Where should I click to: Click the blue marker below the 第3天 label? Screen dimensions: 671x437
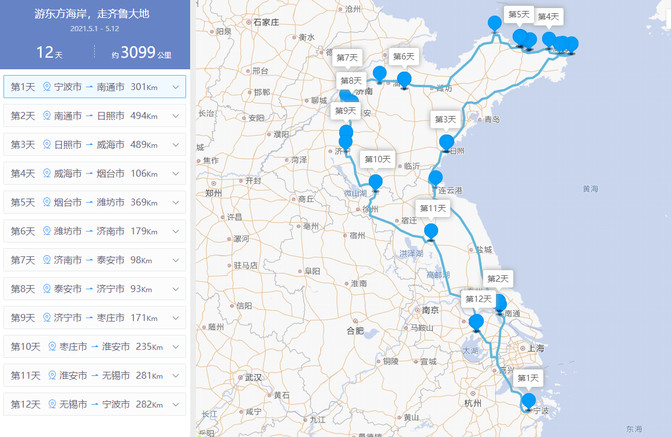tap(446, 143)
